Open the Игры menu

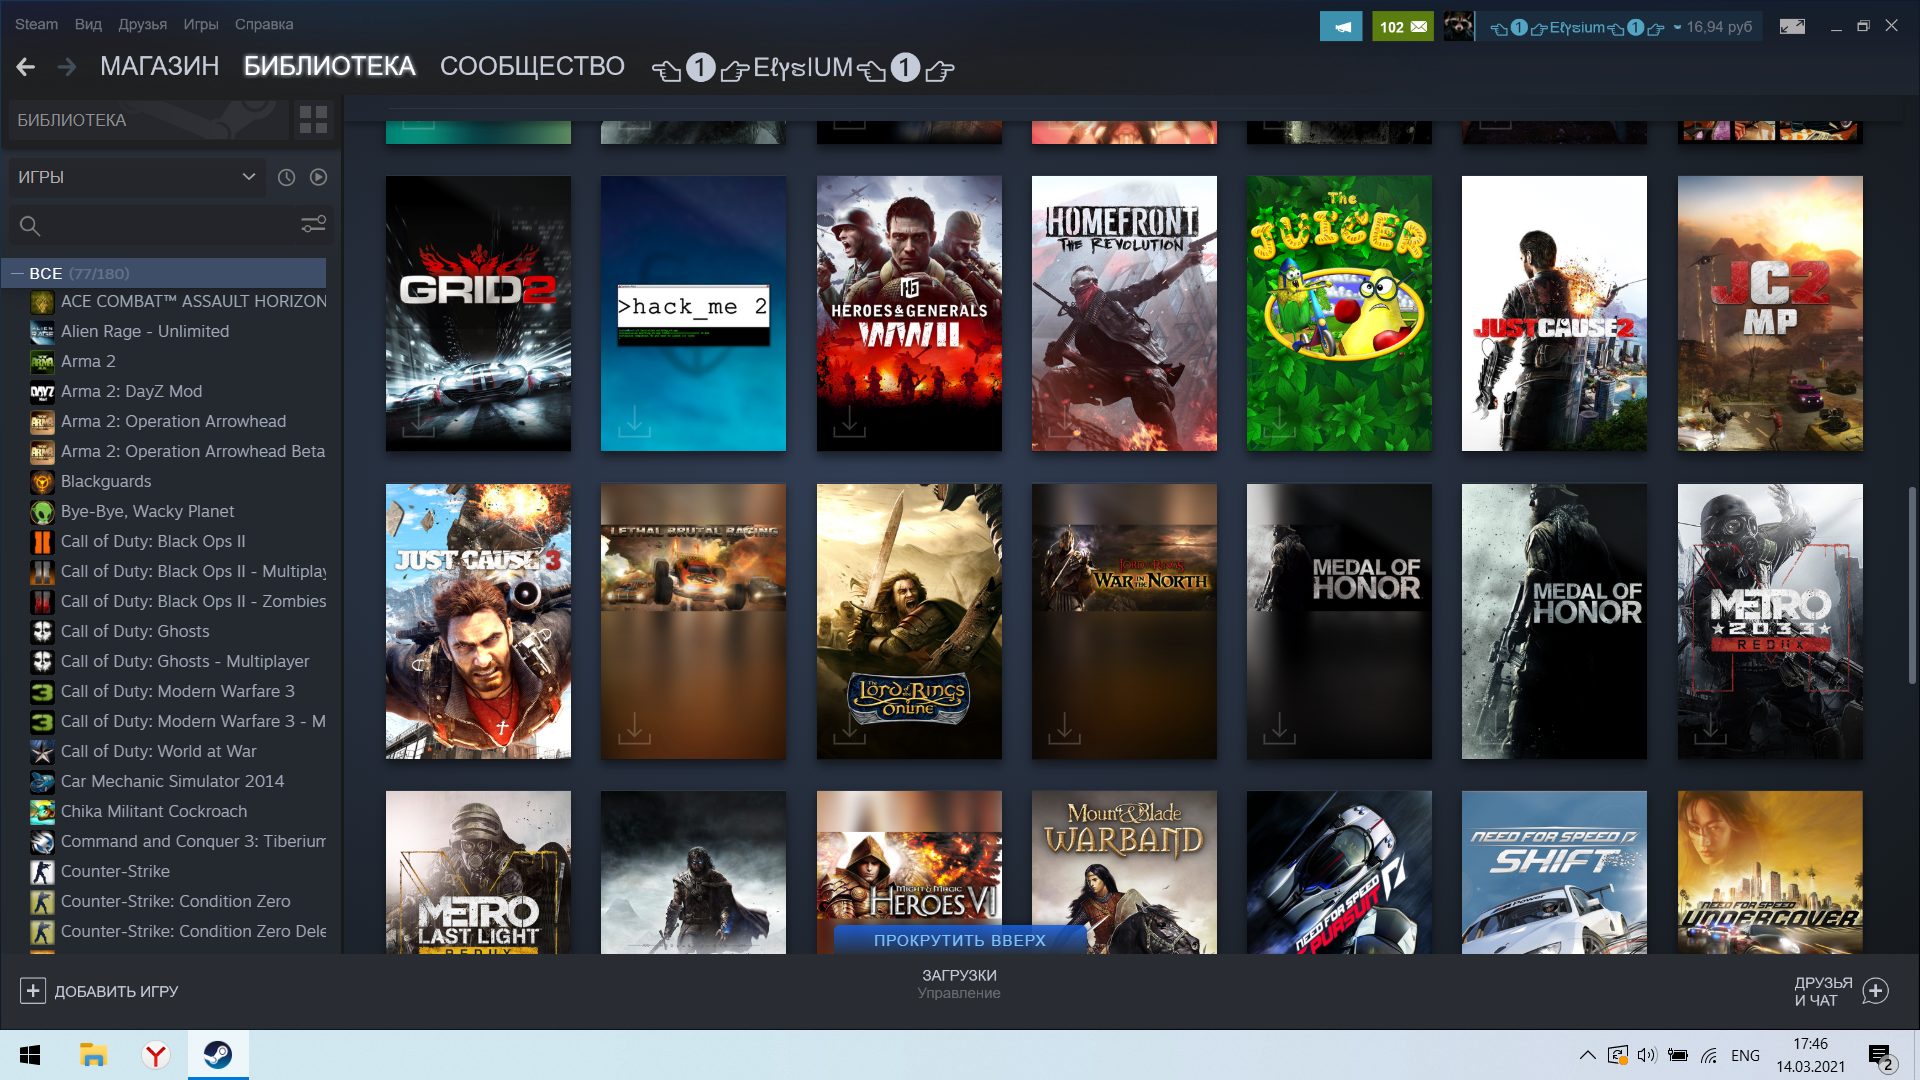(x=201, y=24)
